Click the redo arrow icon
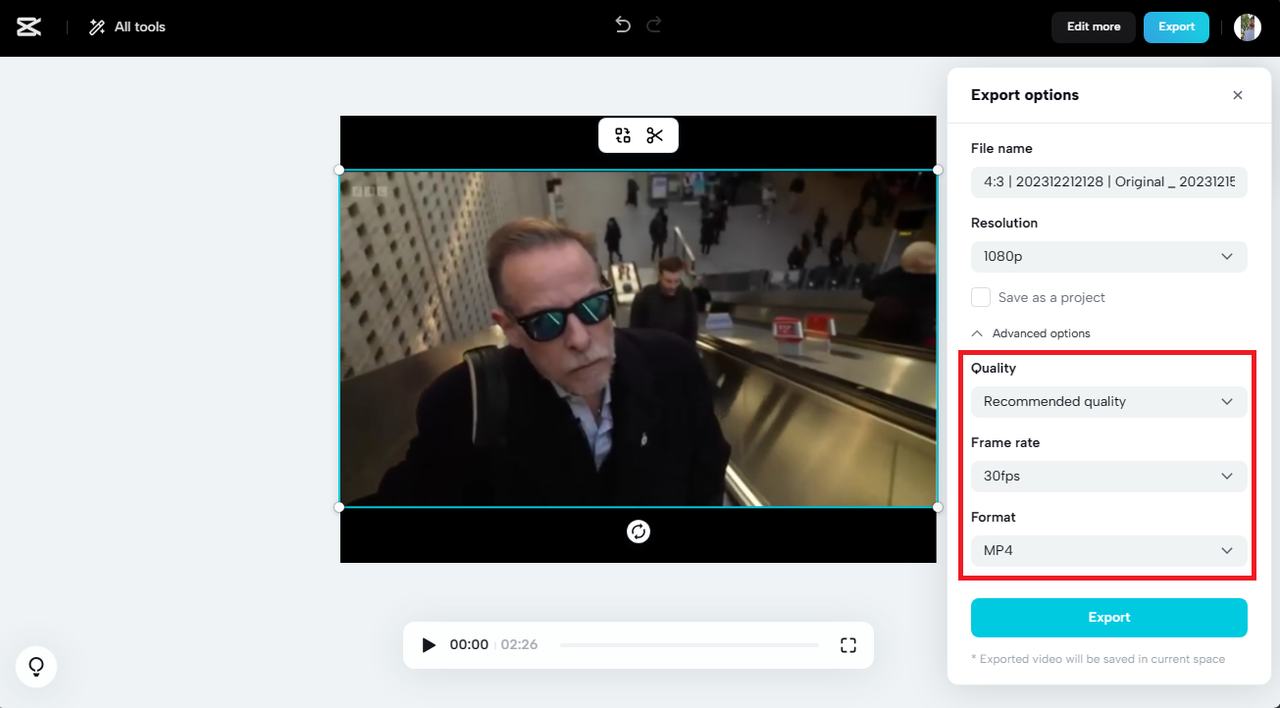The width and height of the screenshot is (1280, 708). [654, 25]
